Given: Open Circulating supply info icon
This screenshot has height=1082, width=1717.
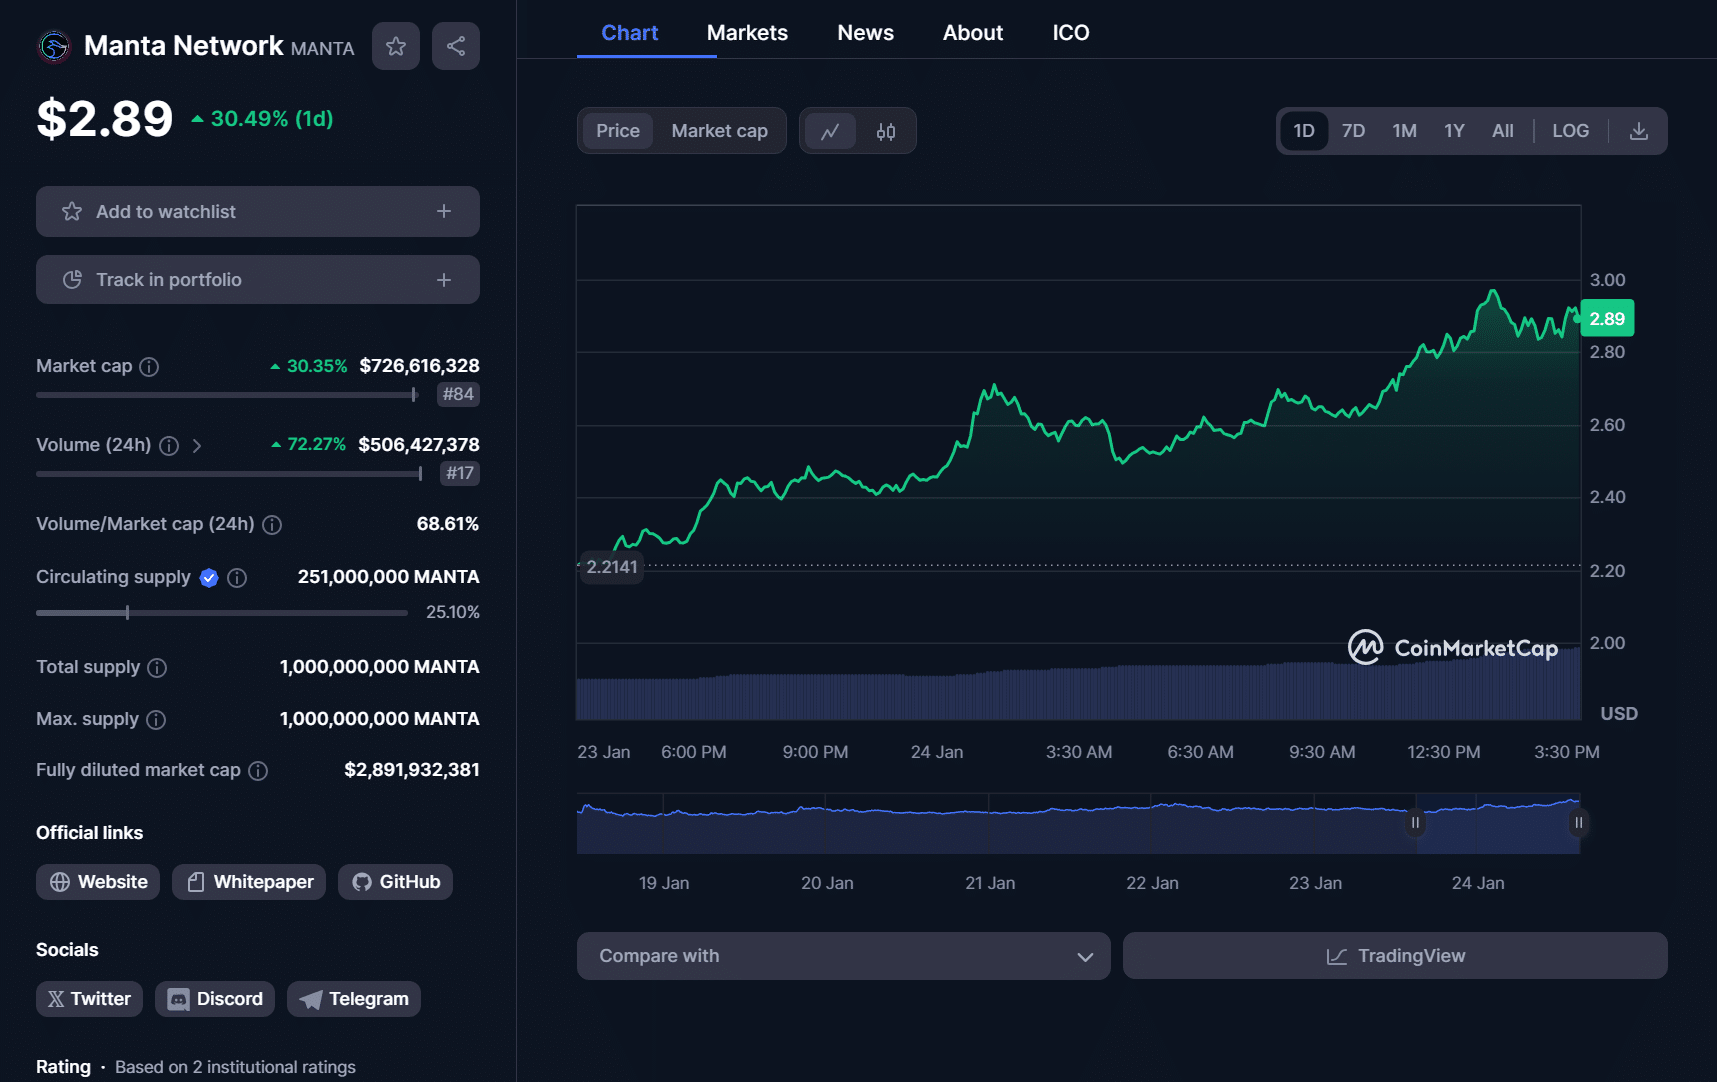Looking at the screenshot, I should [237, 578].
